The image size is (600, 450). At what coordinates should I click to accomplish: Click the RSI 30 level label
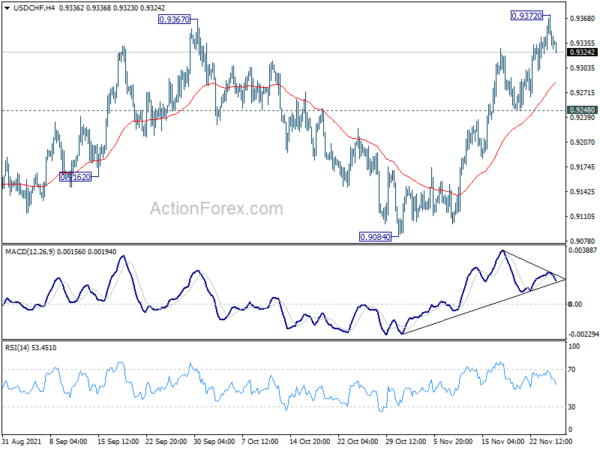(572, 407)
